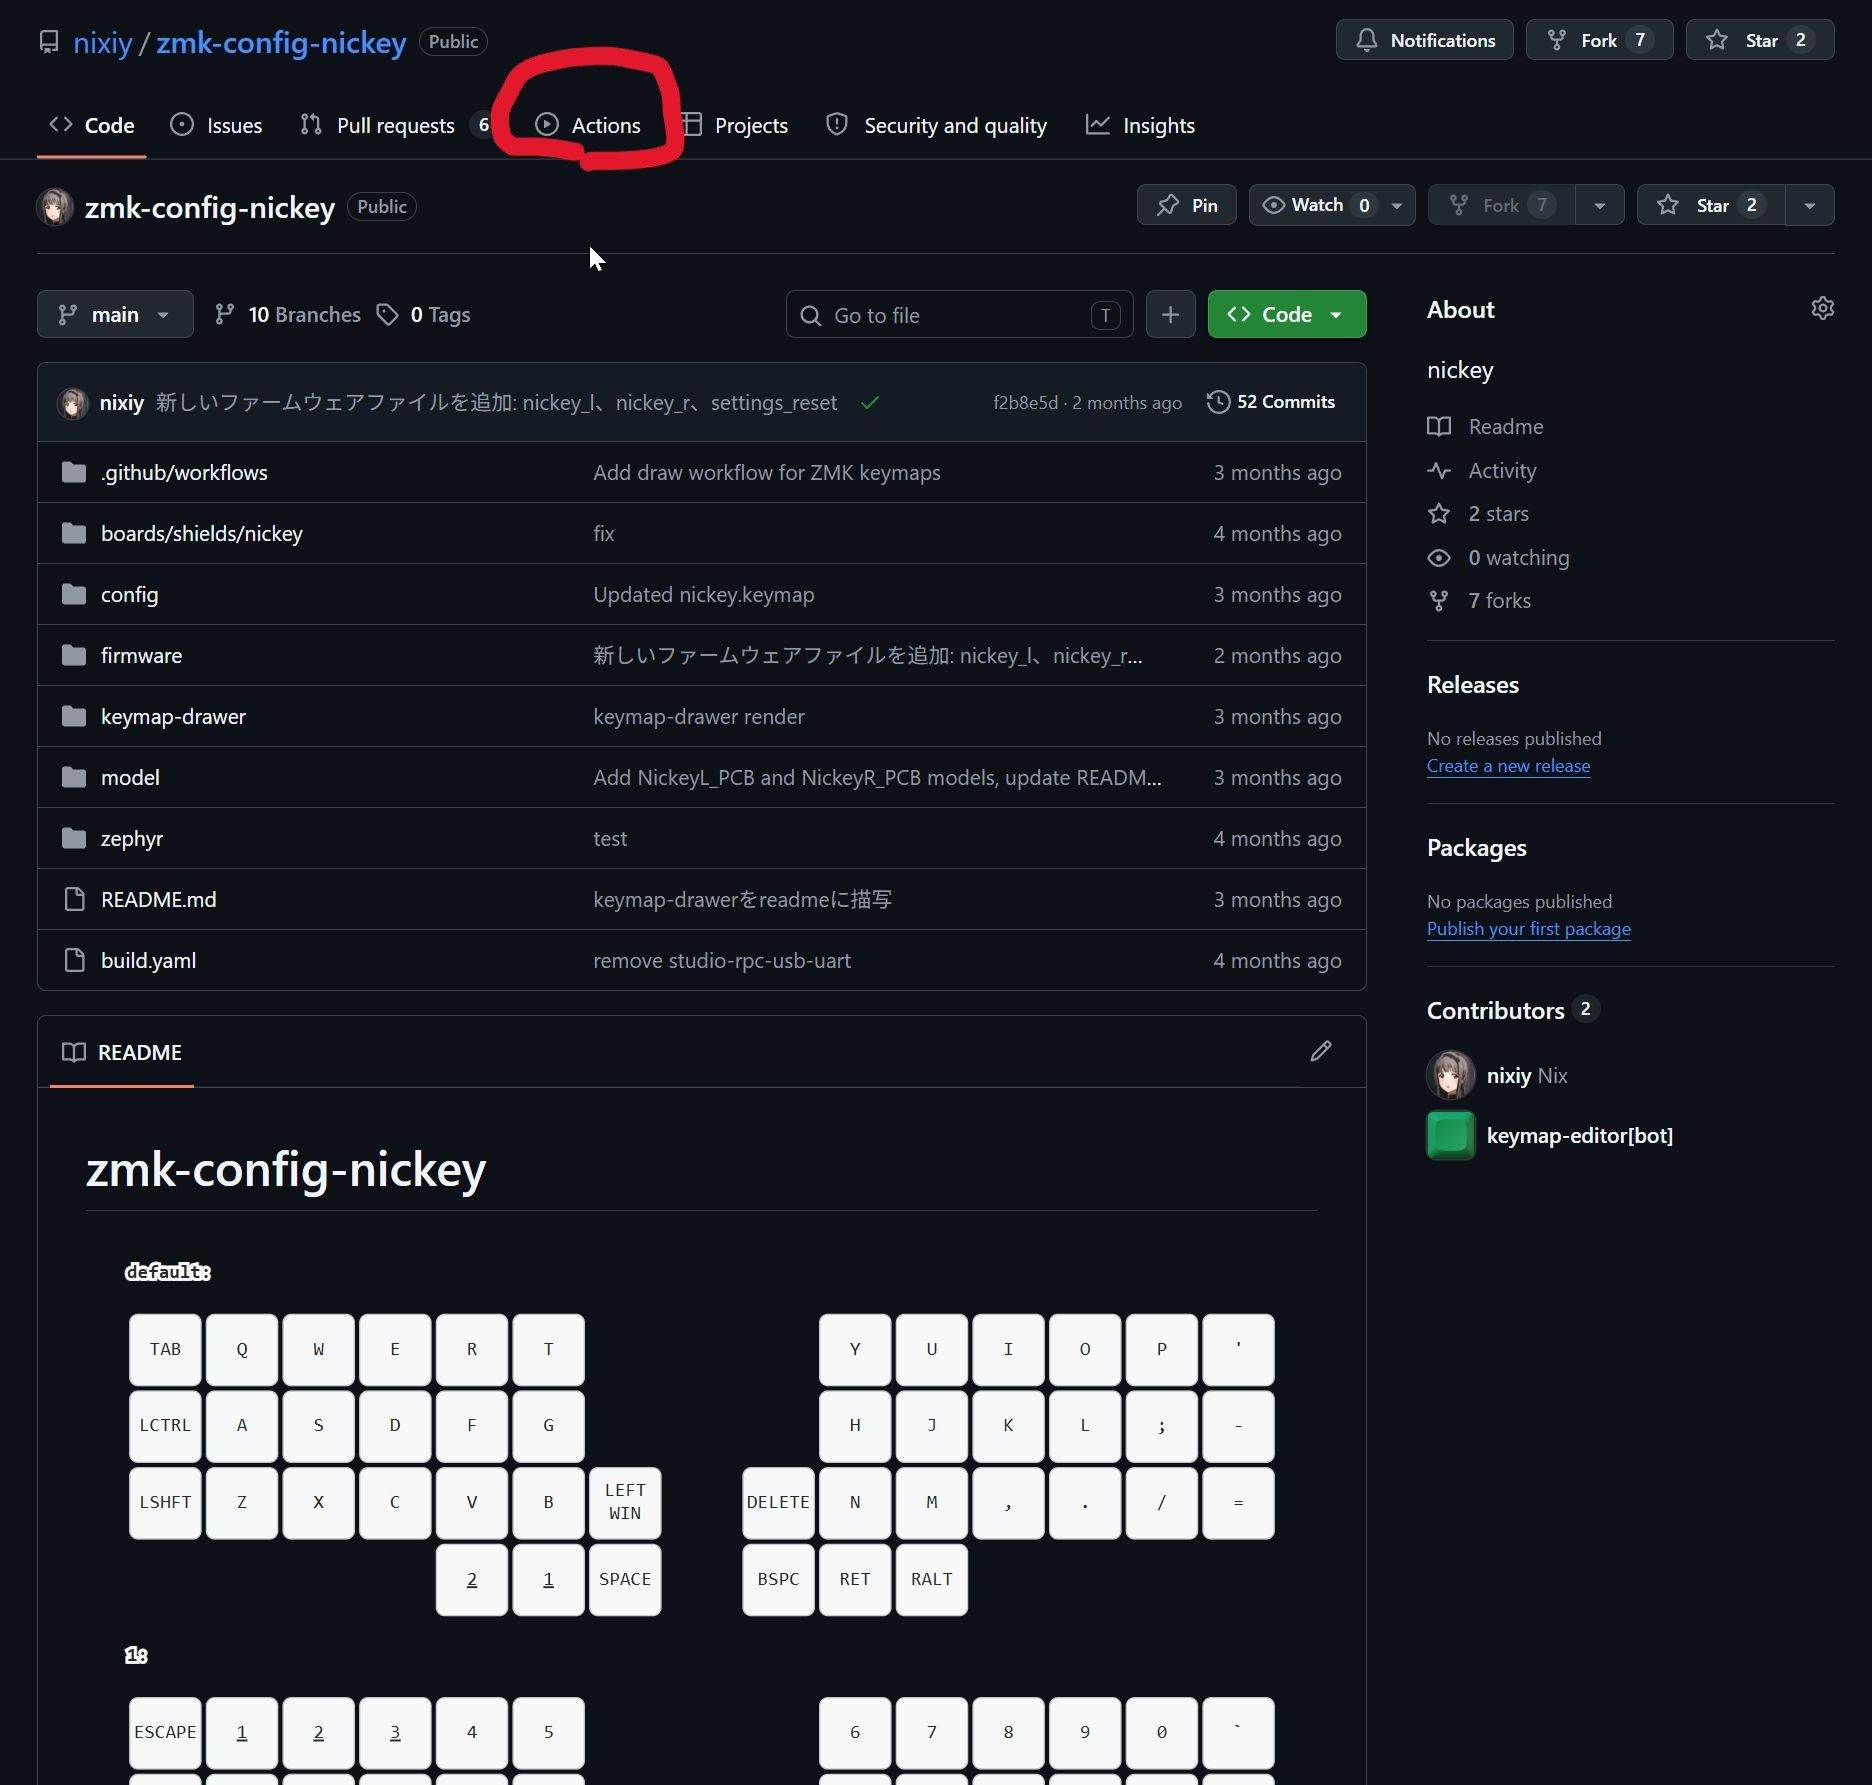View the 10 Branches link
The width and height of the screenshot is (1872, 1785).
(288, 314)
